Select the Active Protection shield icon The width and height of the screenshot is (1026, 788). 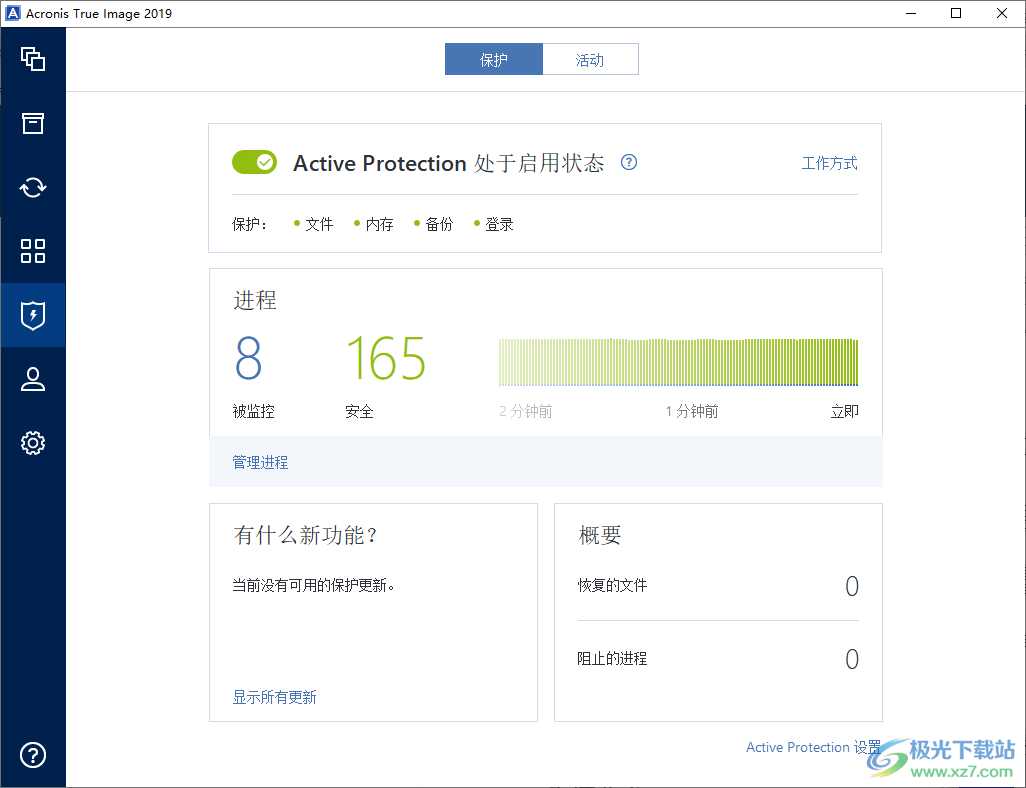pos(33,315)
